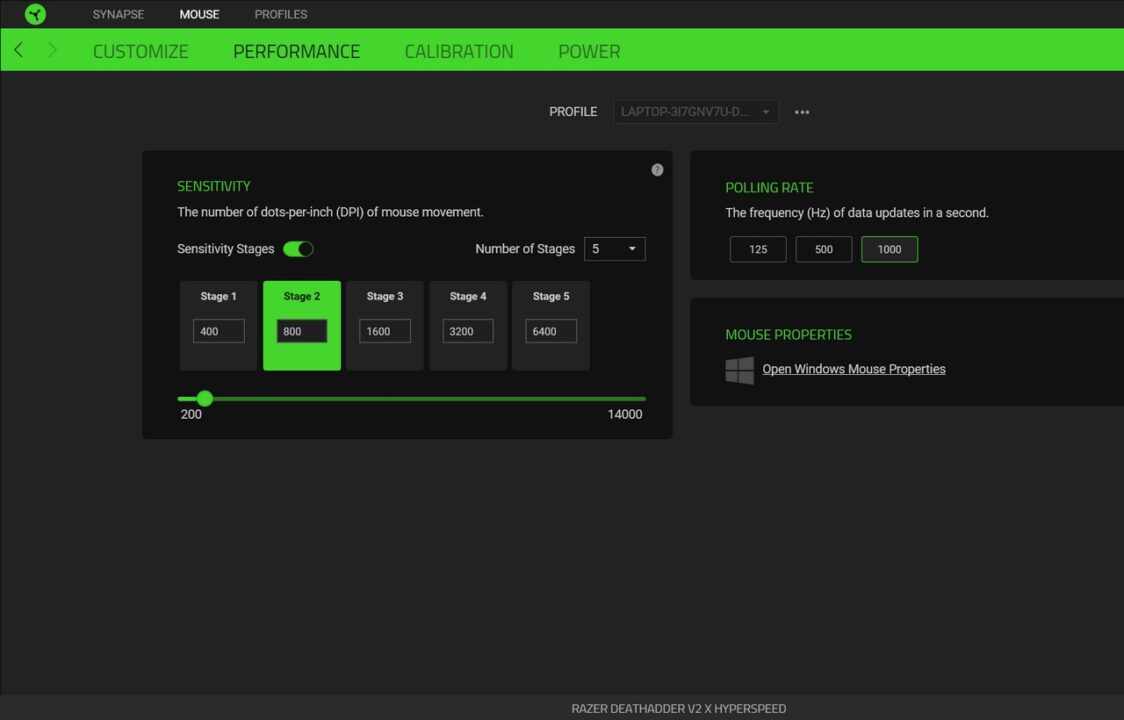Click the DPI sensitivity slider handle
Viewport: 1124px width, 720px height.
point(204,398)
